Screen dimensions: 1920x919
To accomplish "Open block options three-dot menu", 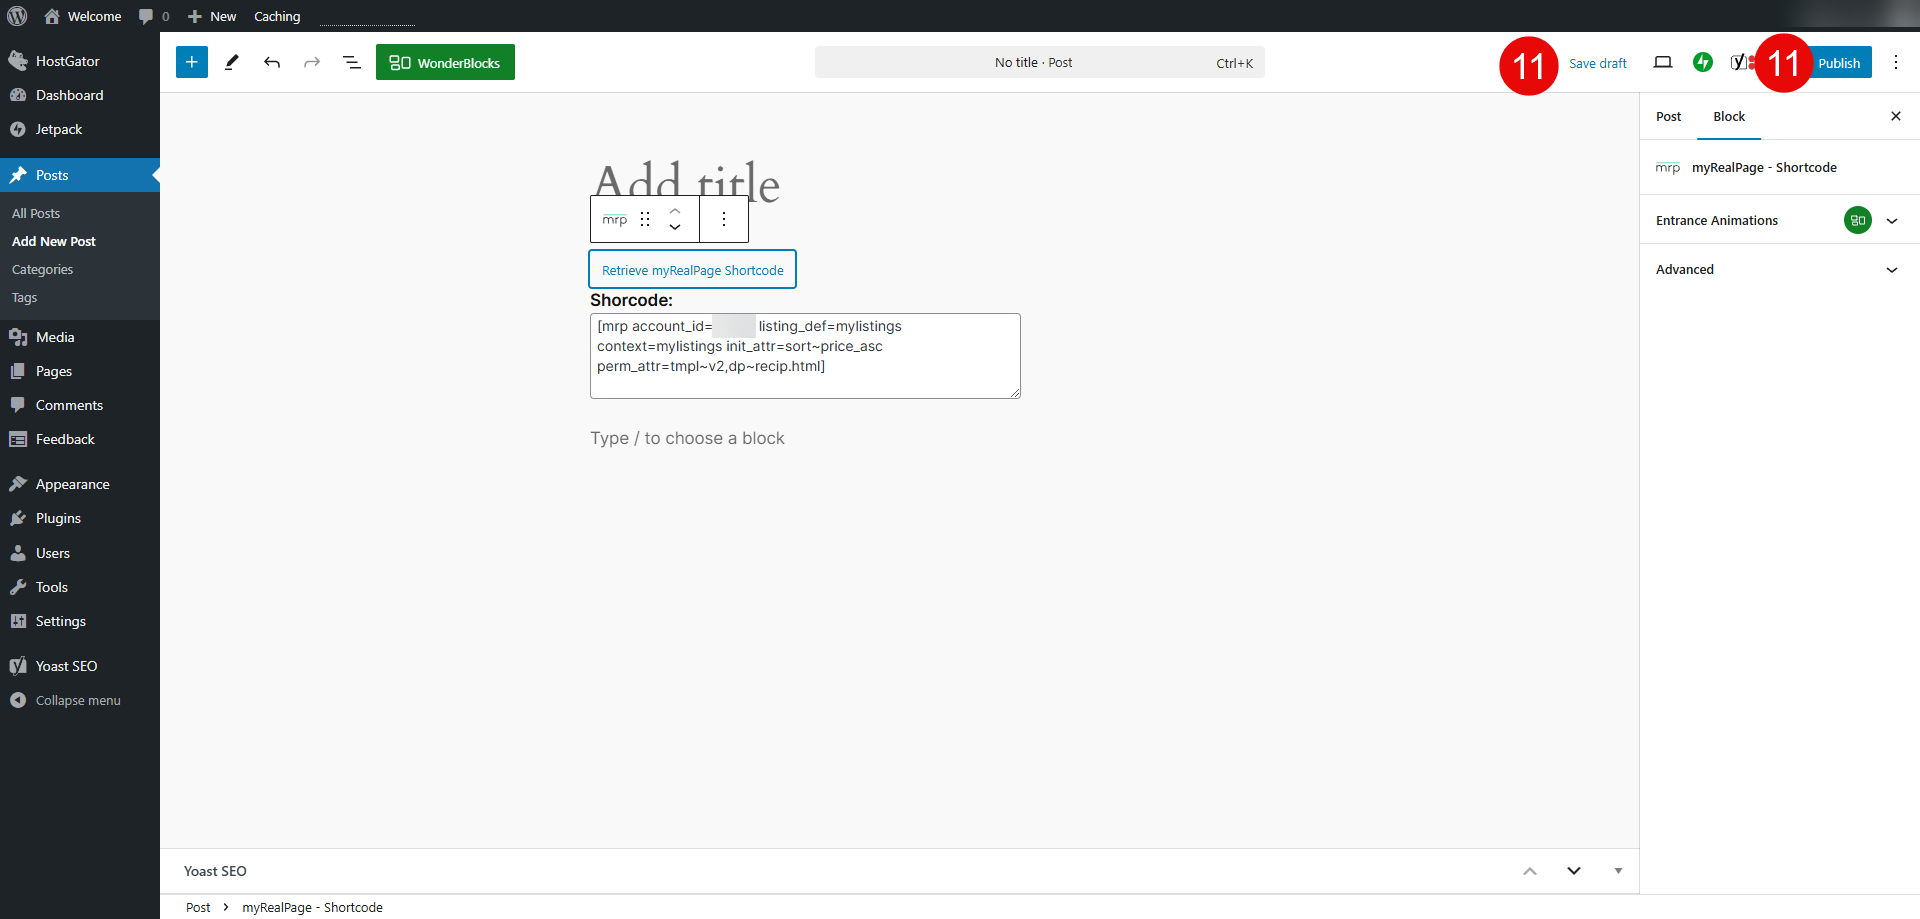I will tap(724, 219).
